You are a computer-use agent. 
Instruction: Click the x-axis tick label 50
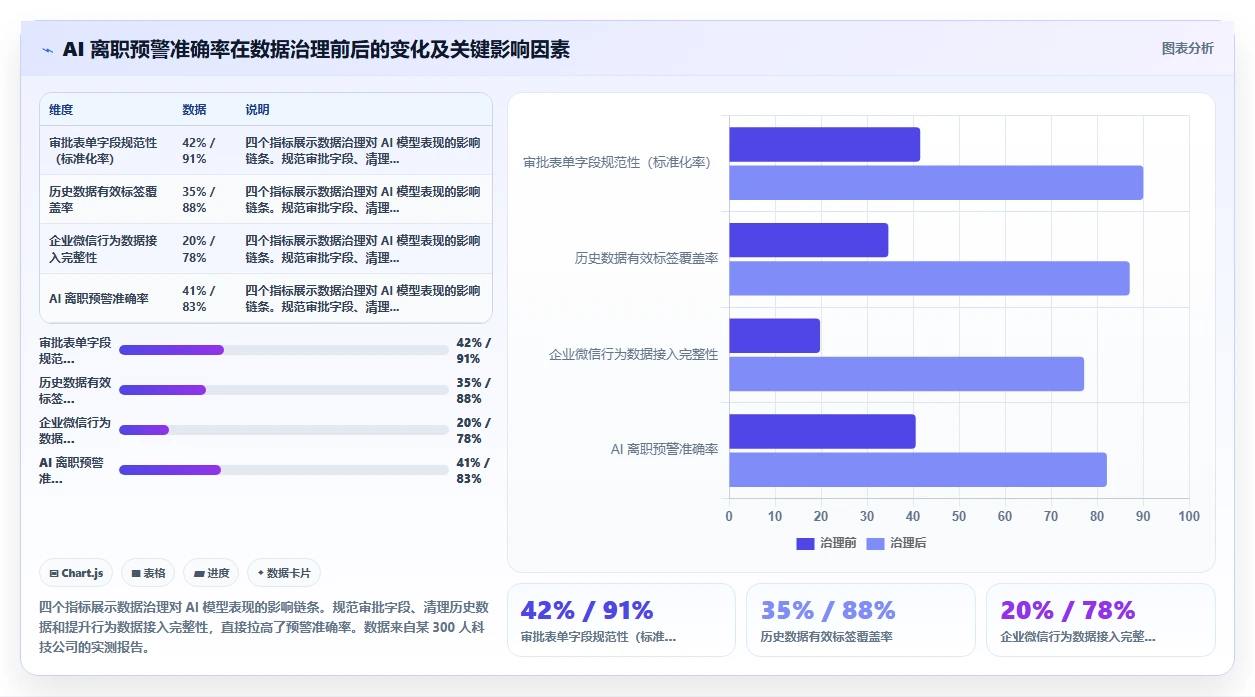(x=959, y=516)
